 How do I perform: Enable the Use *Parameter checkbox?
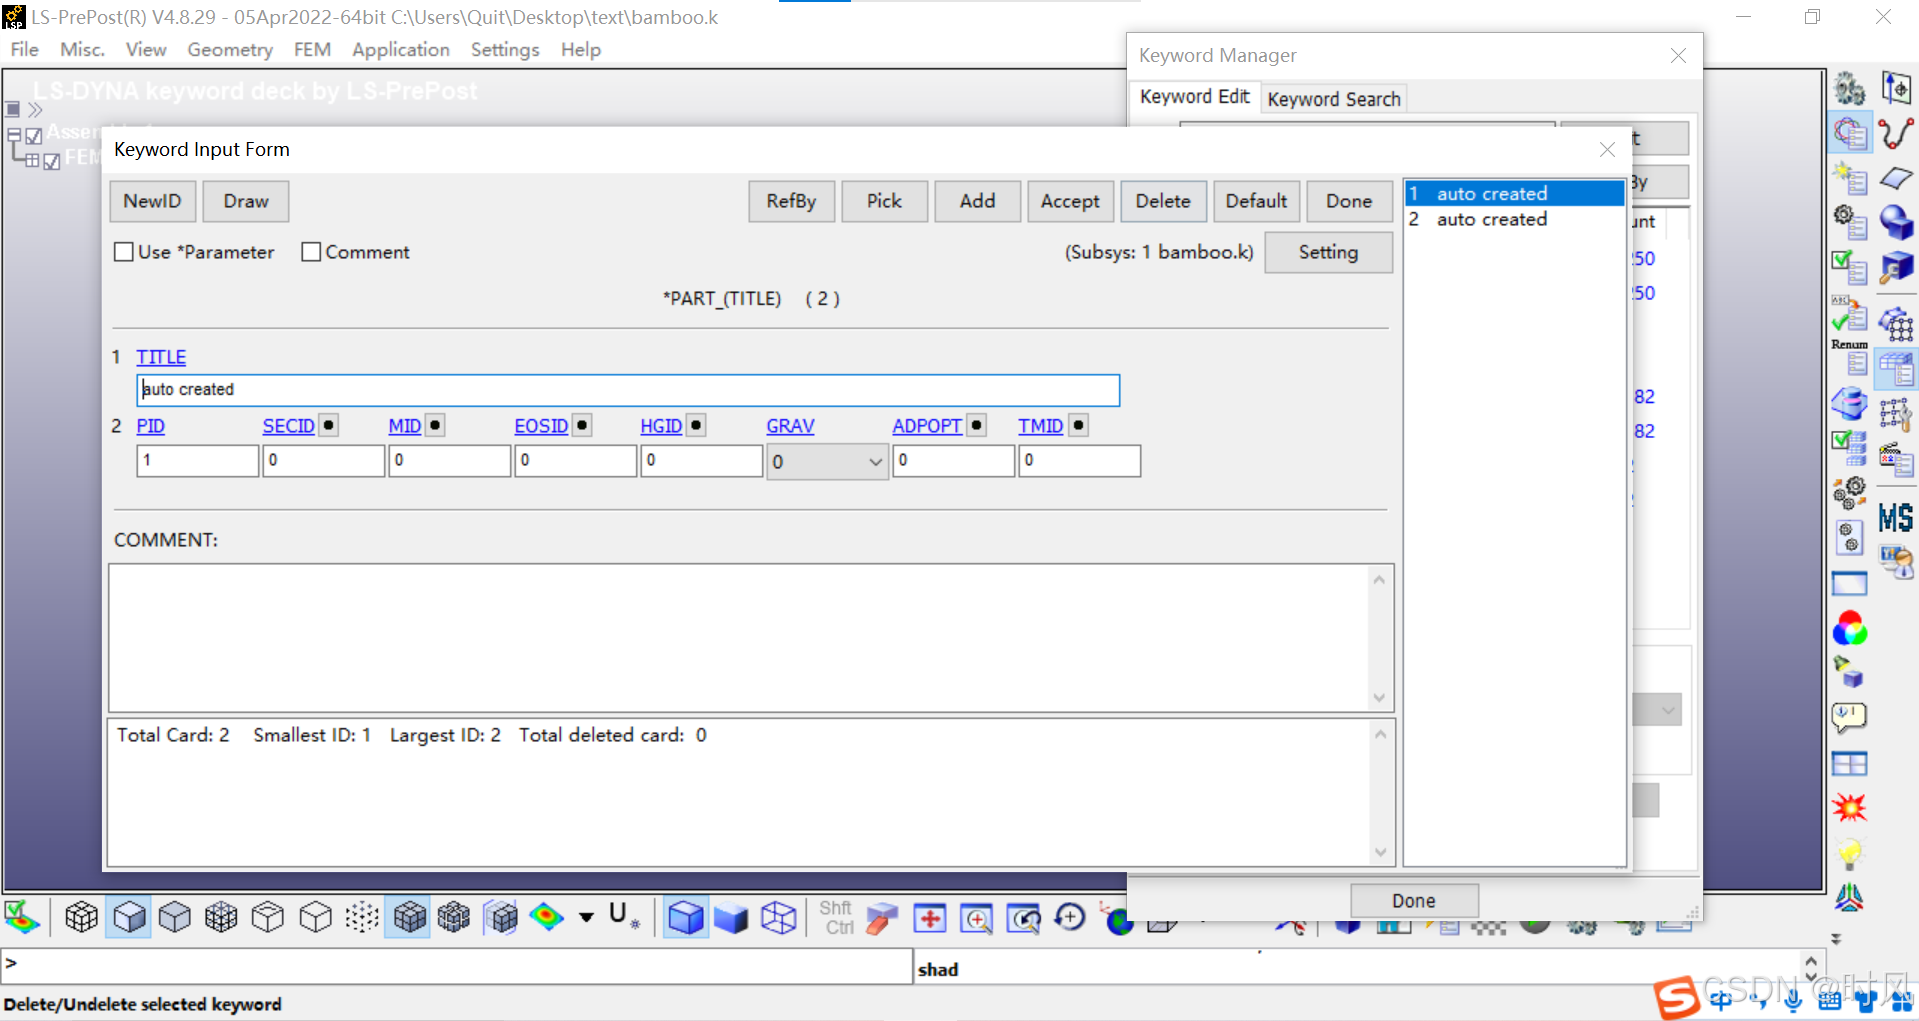point(124,252)
